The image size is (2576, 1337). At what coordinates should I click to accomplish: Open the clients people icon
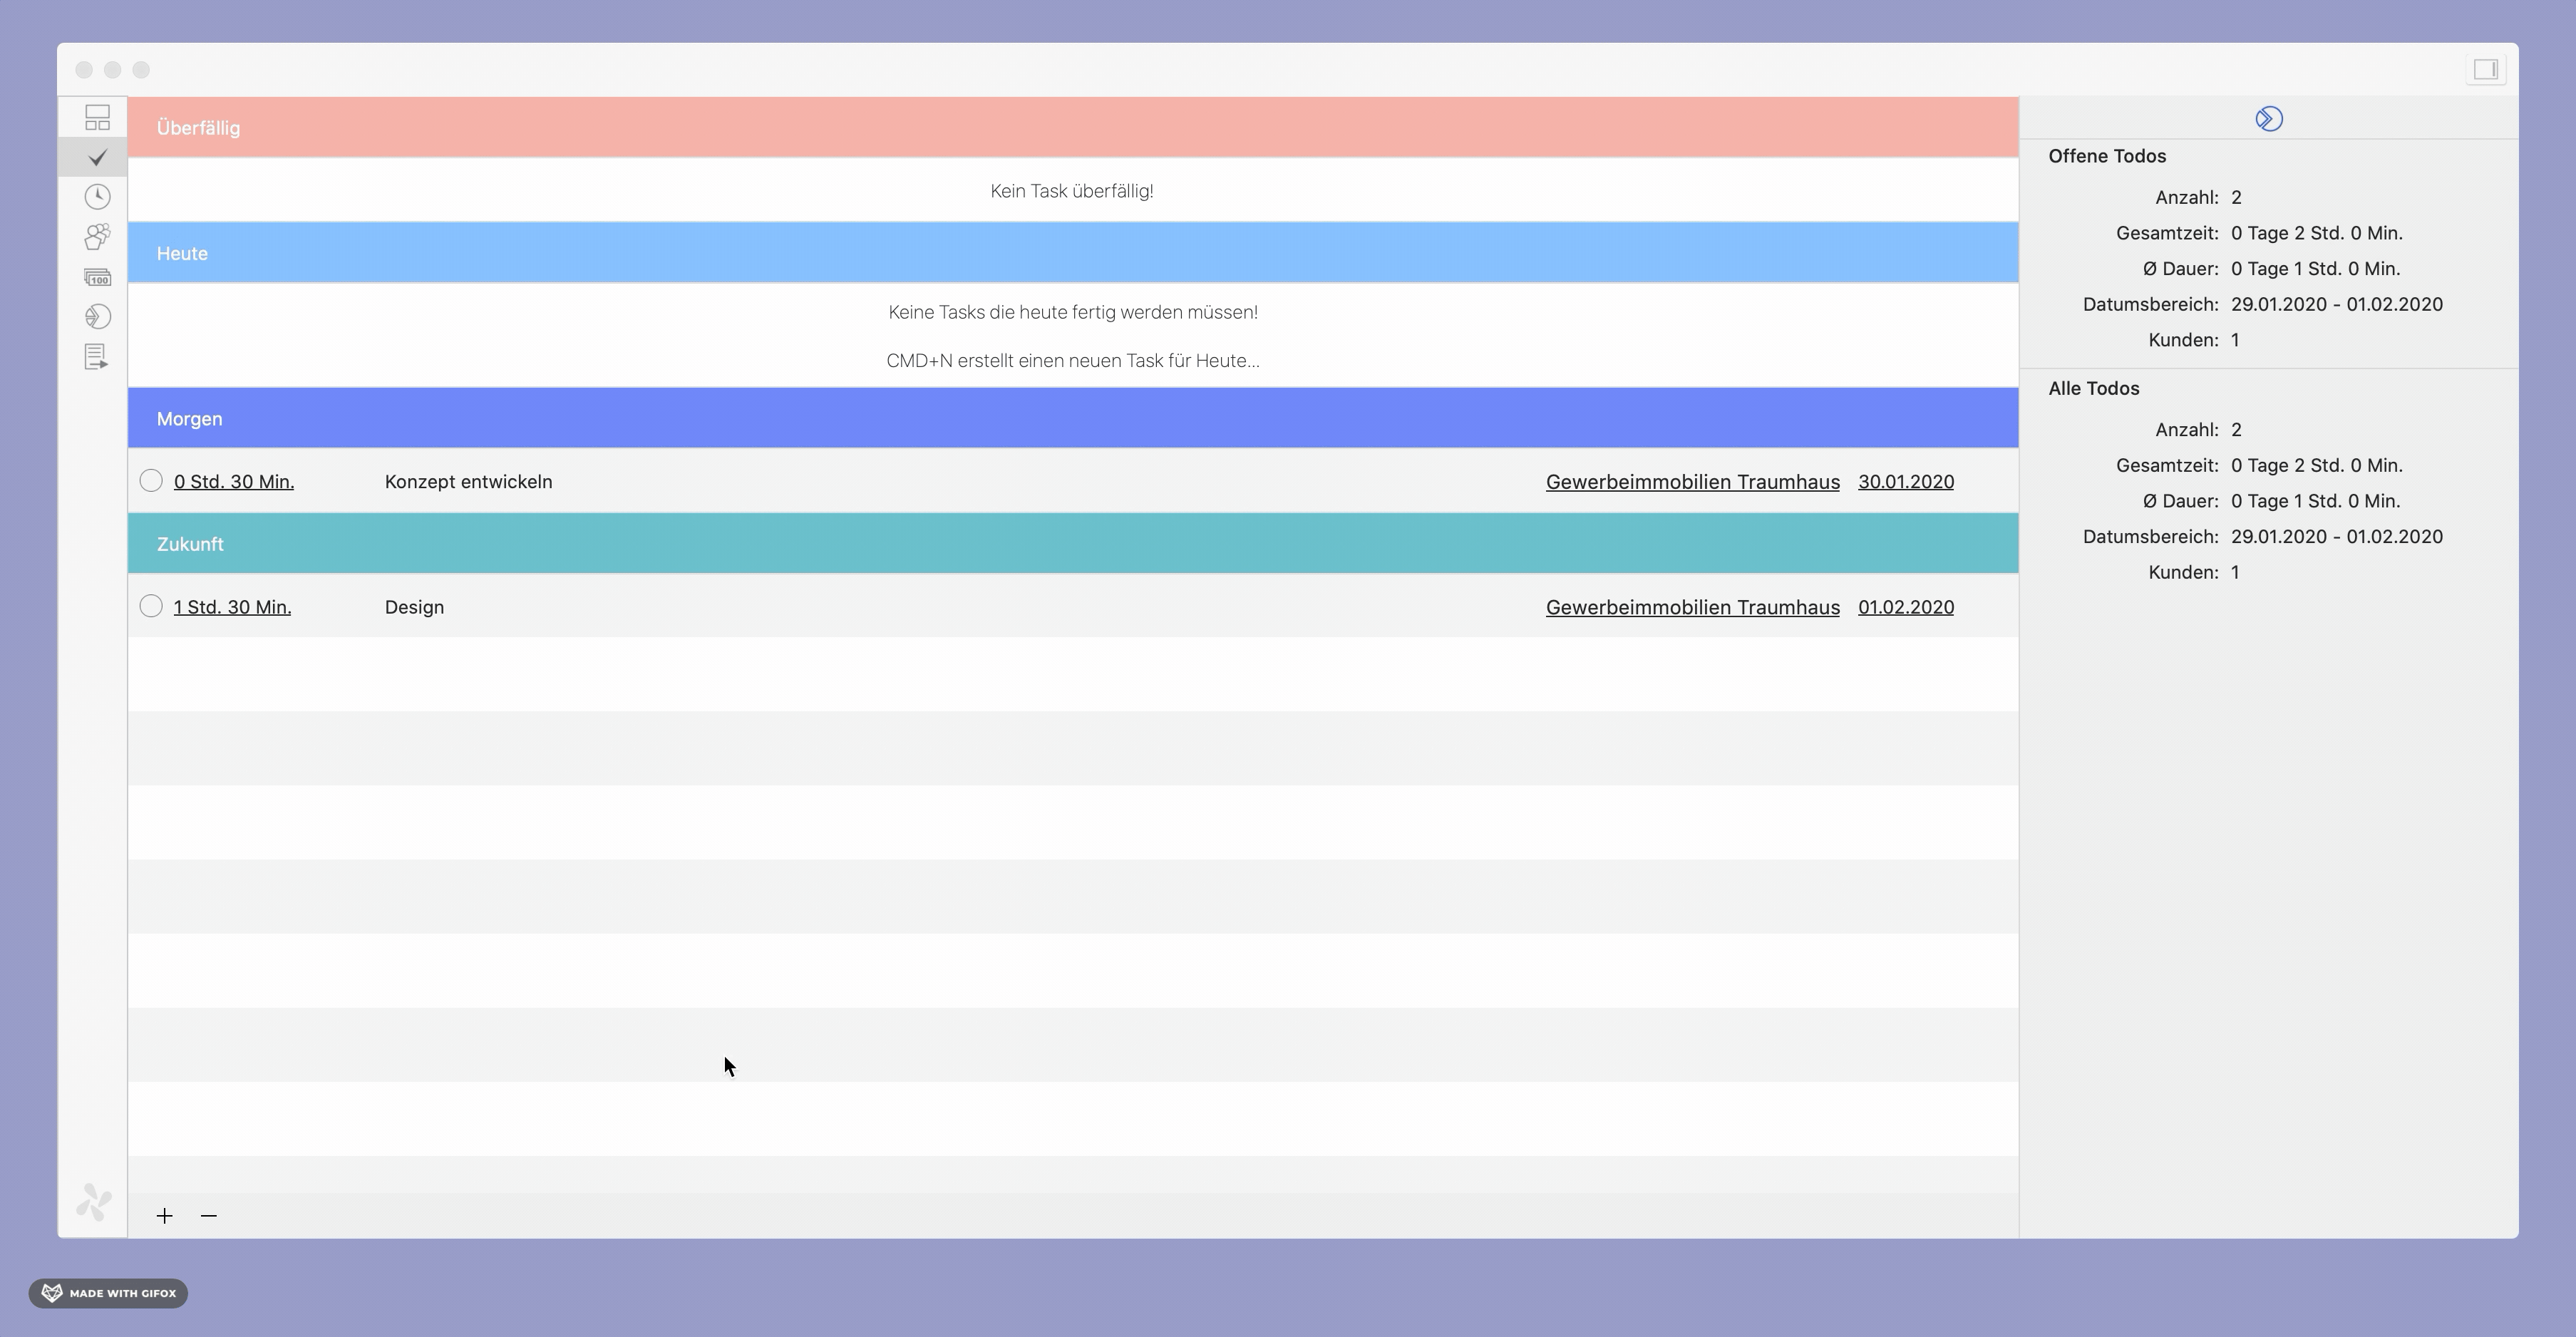click(x=97, y=237)
